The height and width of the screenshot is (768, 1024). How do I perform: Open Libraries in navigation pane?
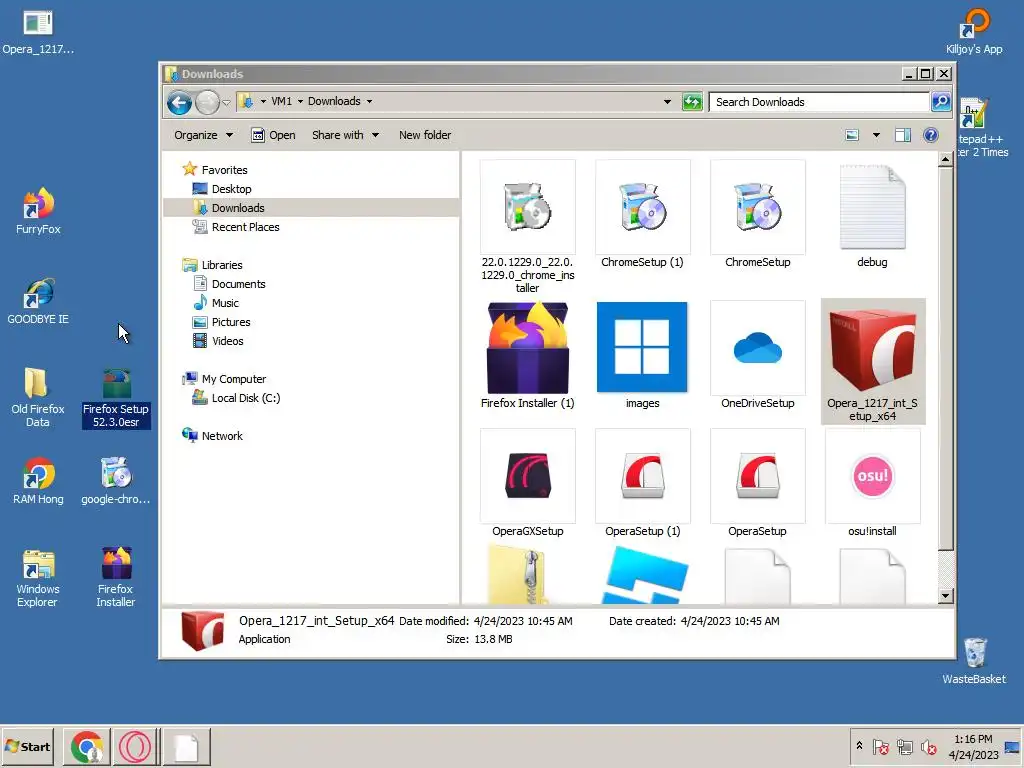click(x=221, y=265)
